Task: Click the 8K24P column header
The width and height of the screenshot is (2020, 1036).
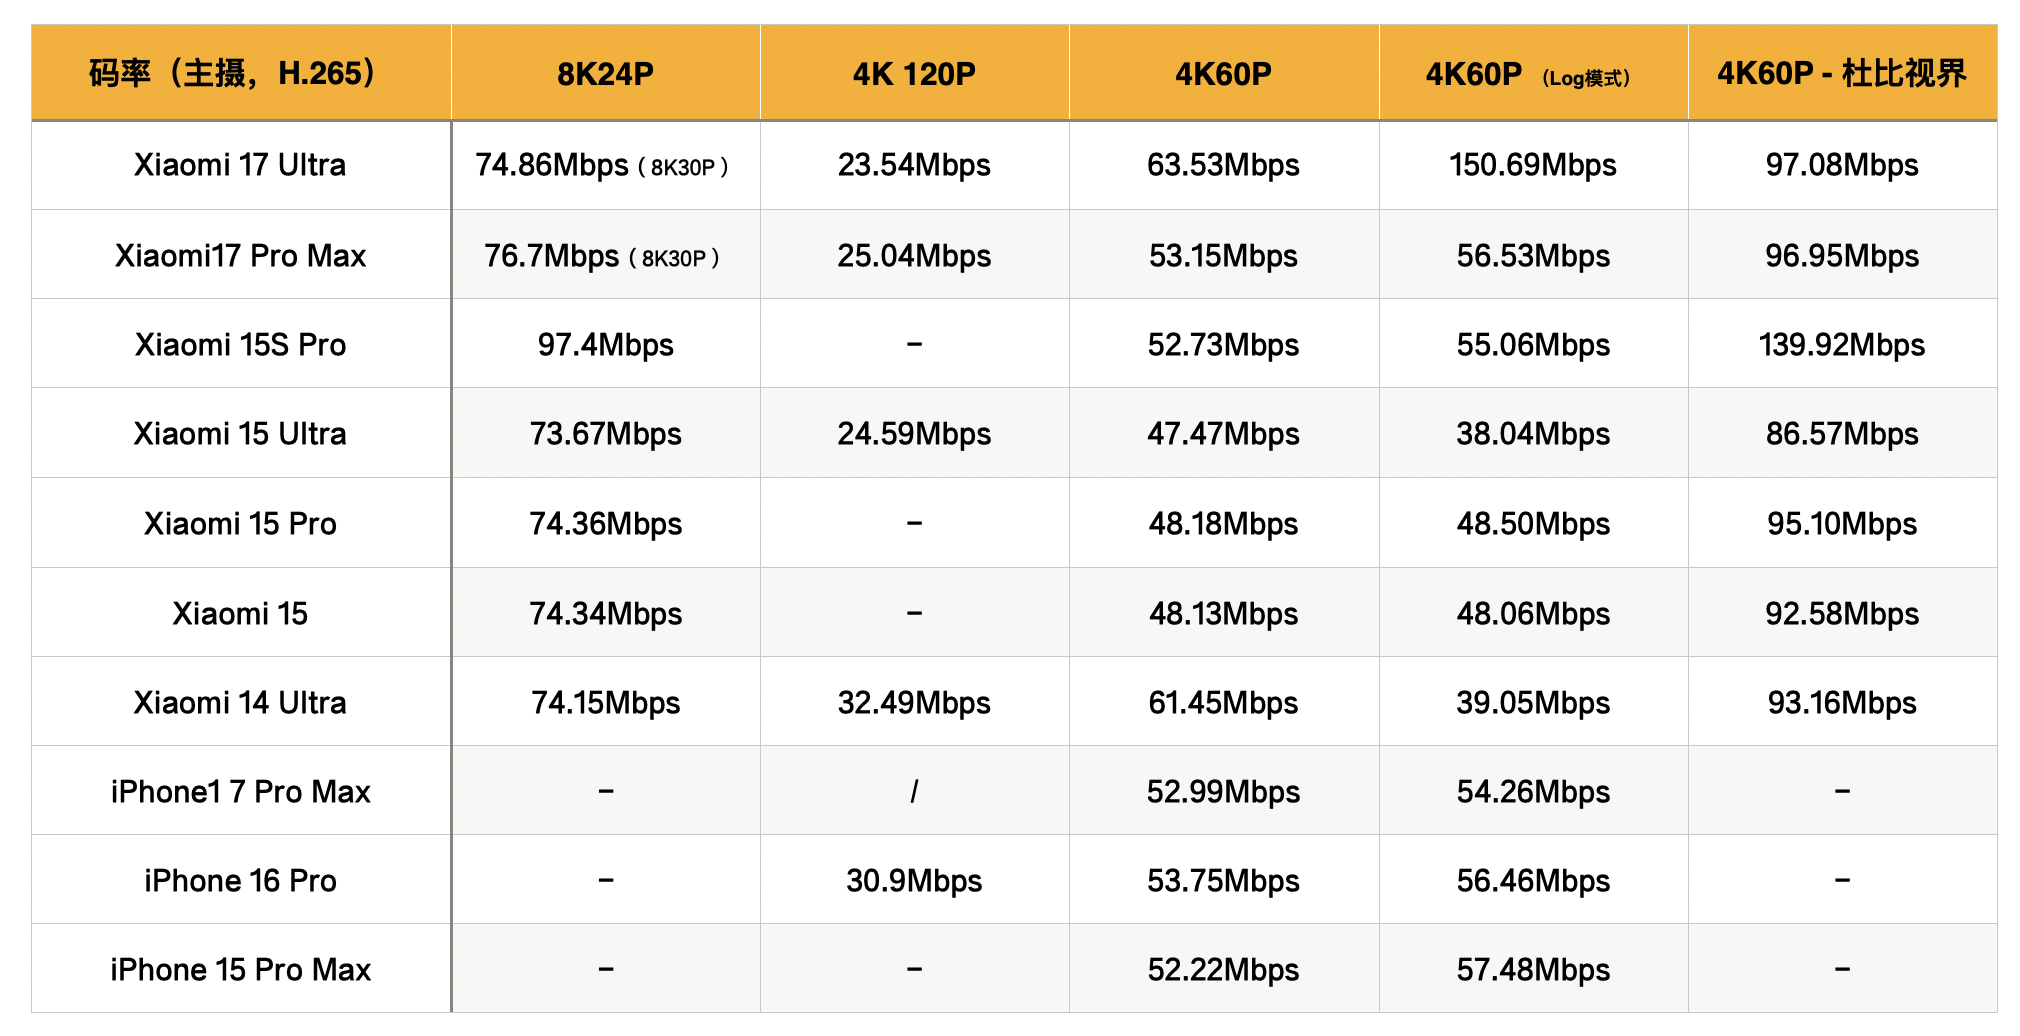Action: [x=605, y=73]
